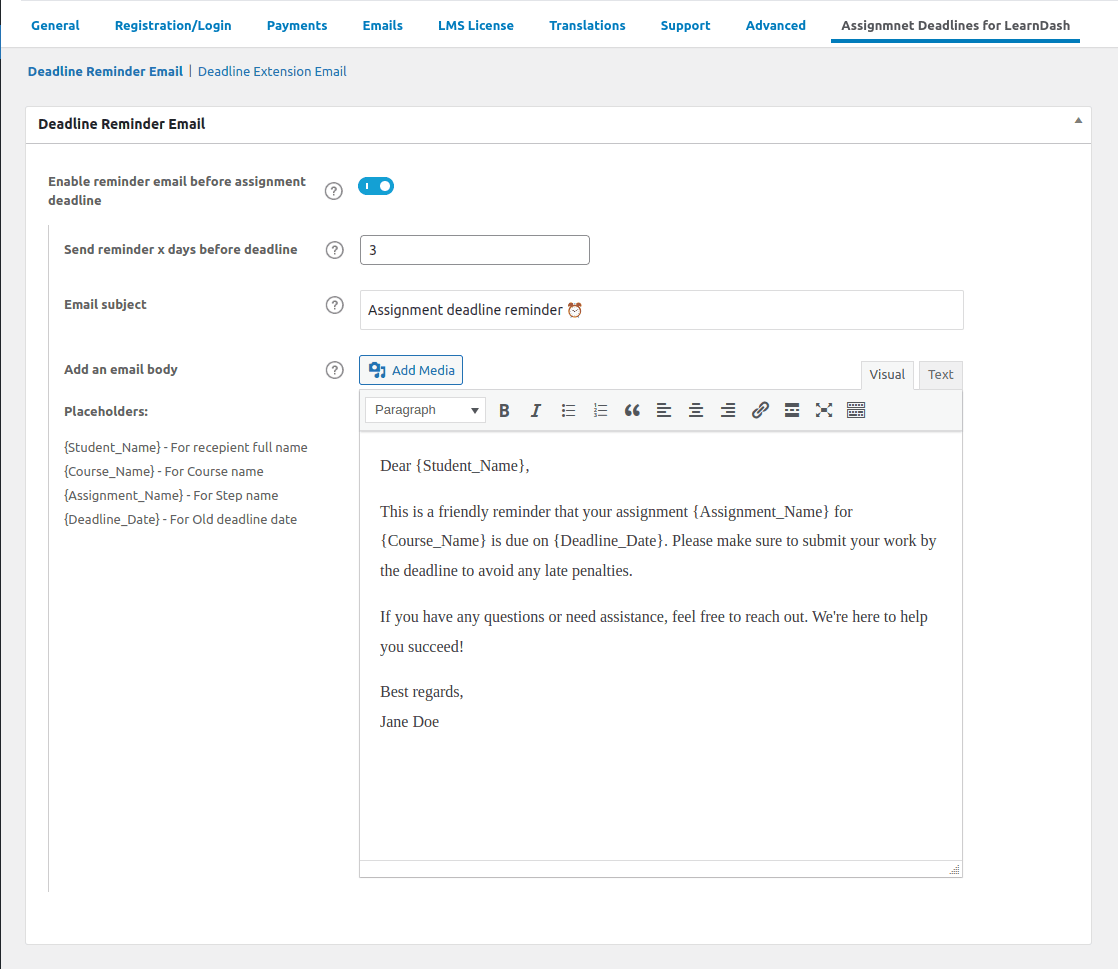Open the Paragraph format dropdown
Image resolution: width=1118 pixels, height=969 pixels.
coord(425,410)
